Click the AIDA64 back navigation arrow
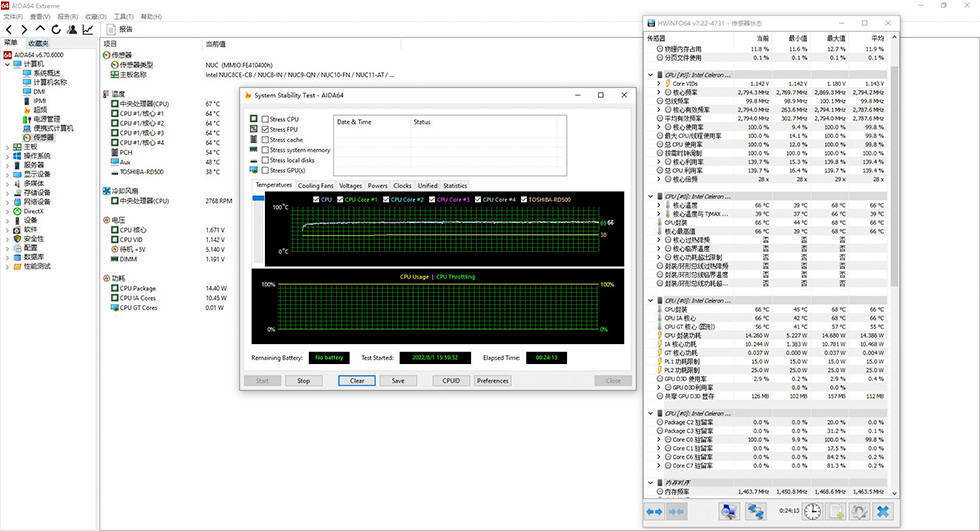 [x=9, y=30]
